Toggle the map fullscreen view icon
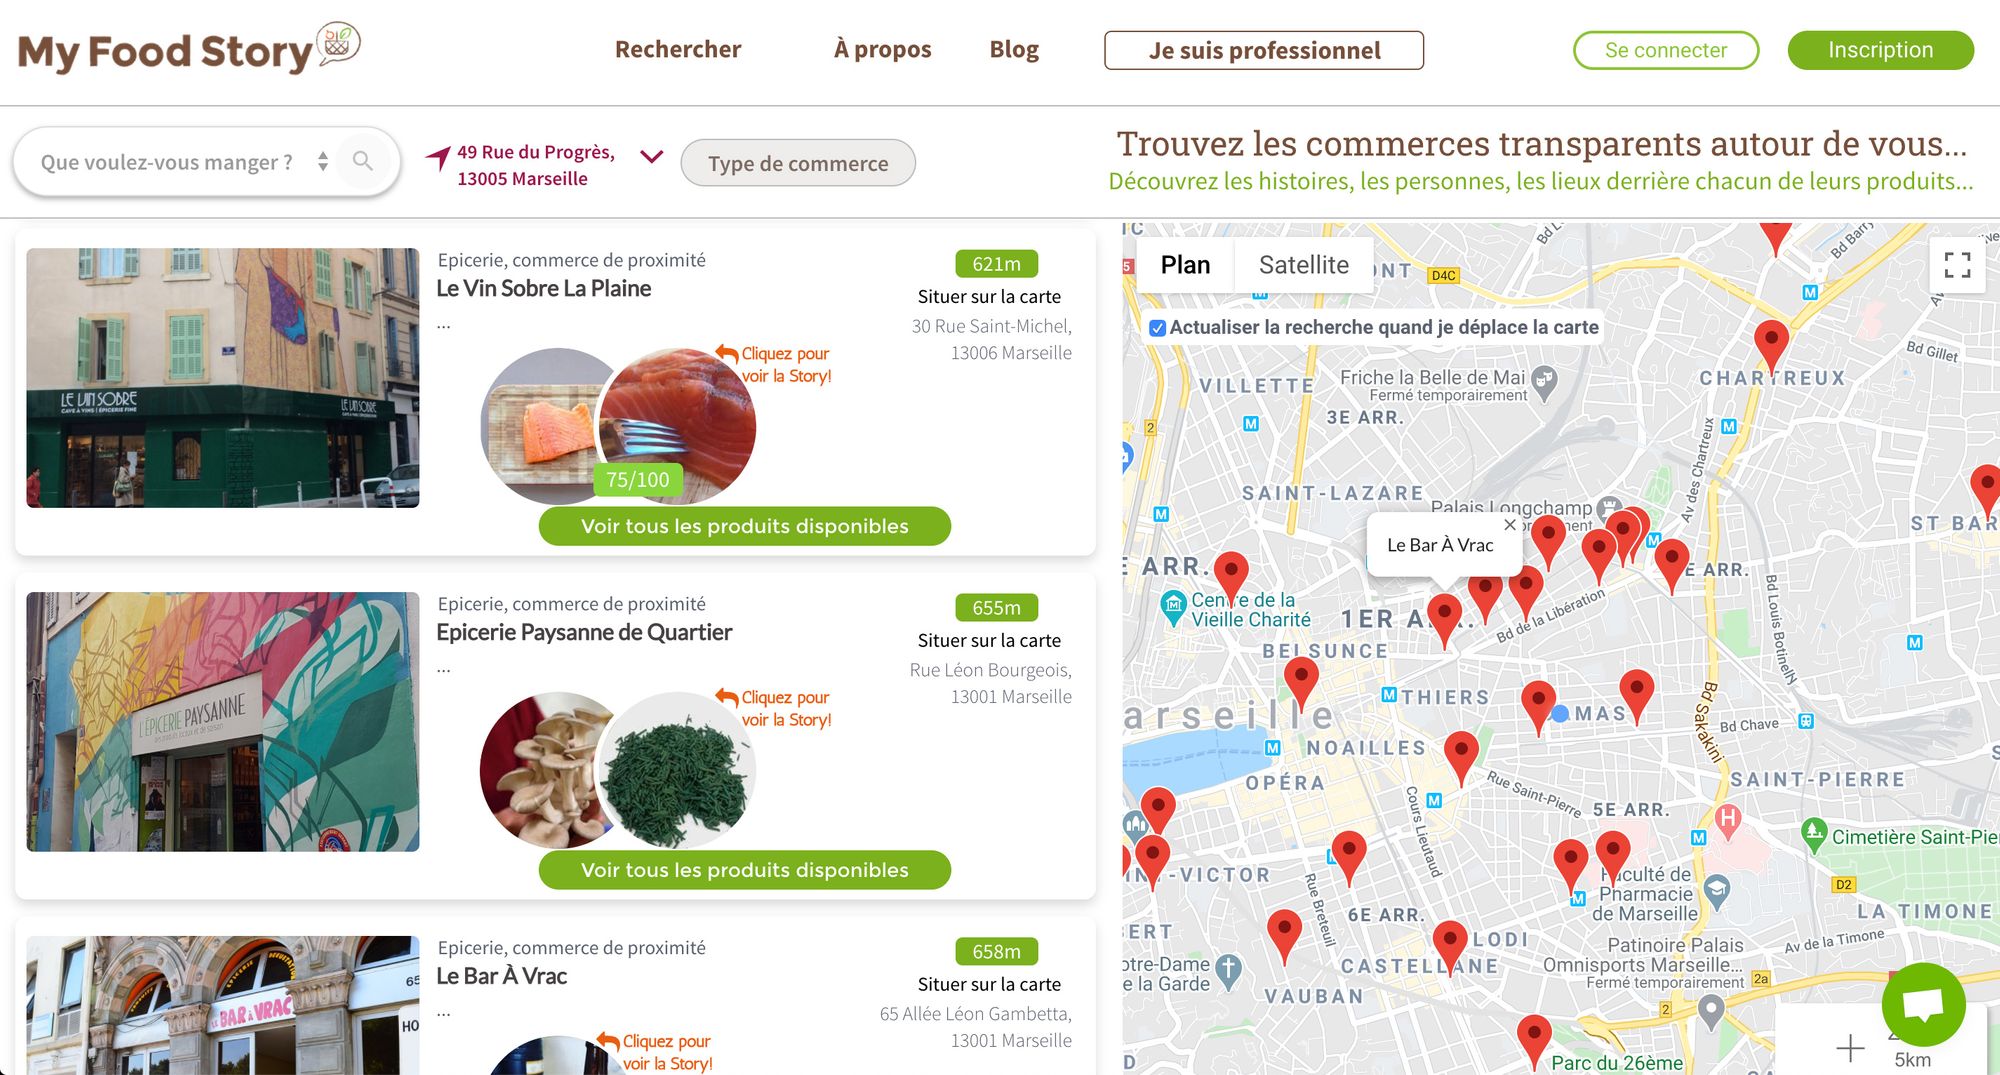The width and height of the screenshot is (2000, 1075). pyautogui.click(x=1957, y=264)
